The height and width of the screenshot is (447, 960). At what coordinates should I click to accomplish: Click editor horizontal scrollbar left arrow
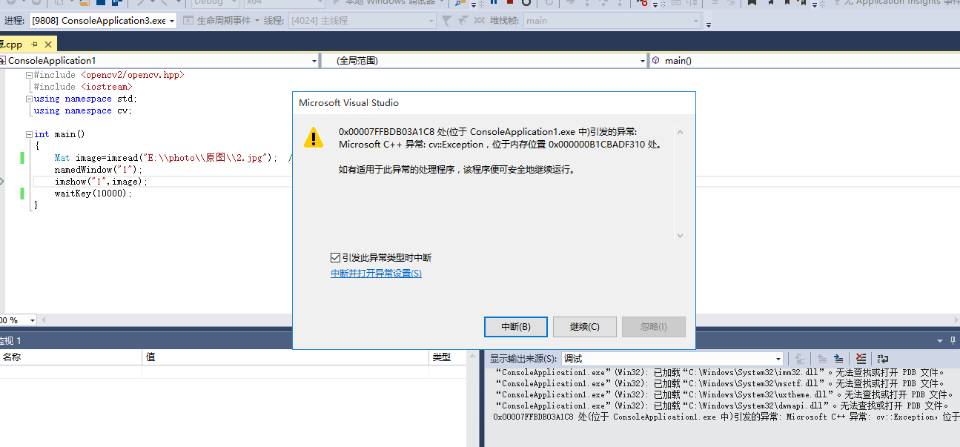(x=43, y=320)
